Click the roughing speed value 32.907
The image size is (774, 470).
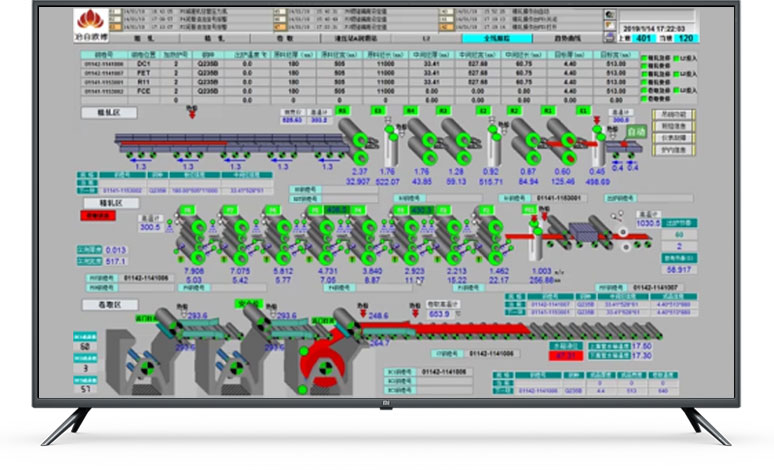358,182
